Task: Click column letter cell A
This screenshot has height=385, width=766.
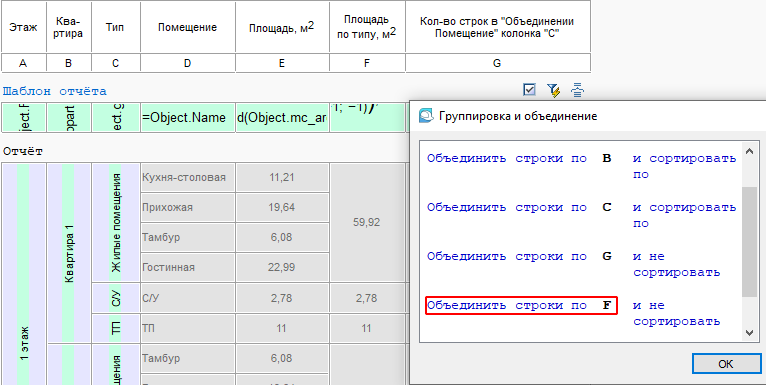Action: pos(23,63)
